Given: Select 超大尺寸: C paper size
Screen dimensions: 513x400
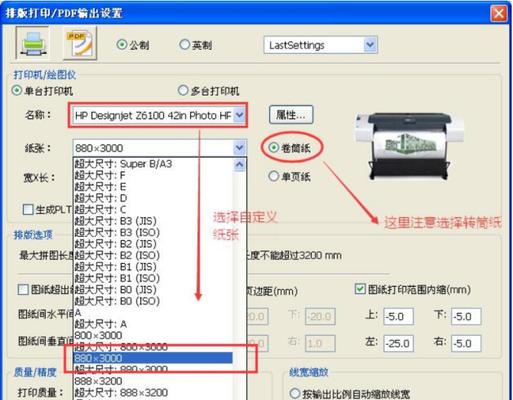Looking at the screenshot, I should click(x=153, y=209).
